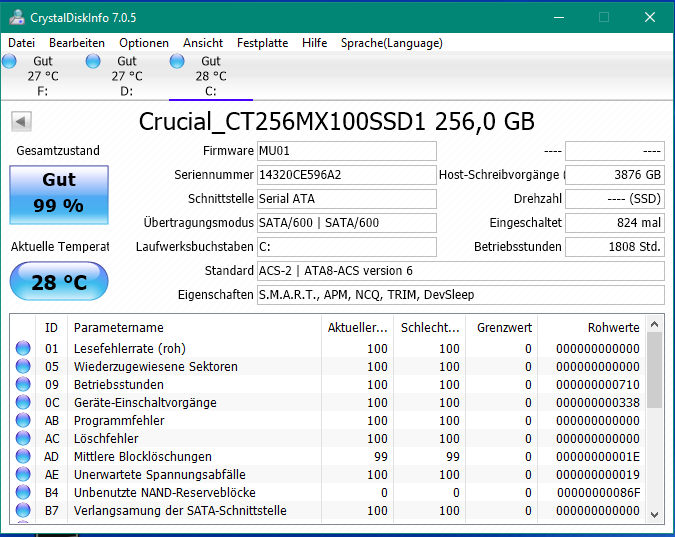Open the Festplatte menu

tap(262, 43)
